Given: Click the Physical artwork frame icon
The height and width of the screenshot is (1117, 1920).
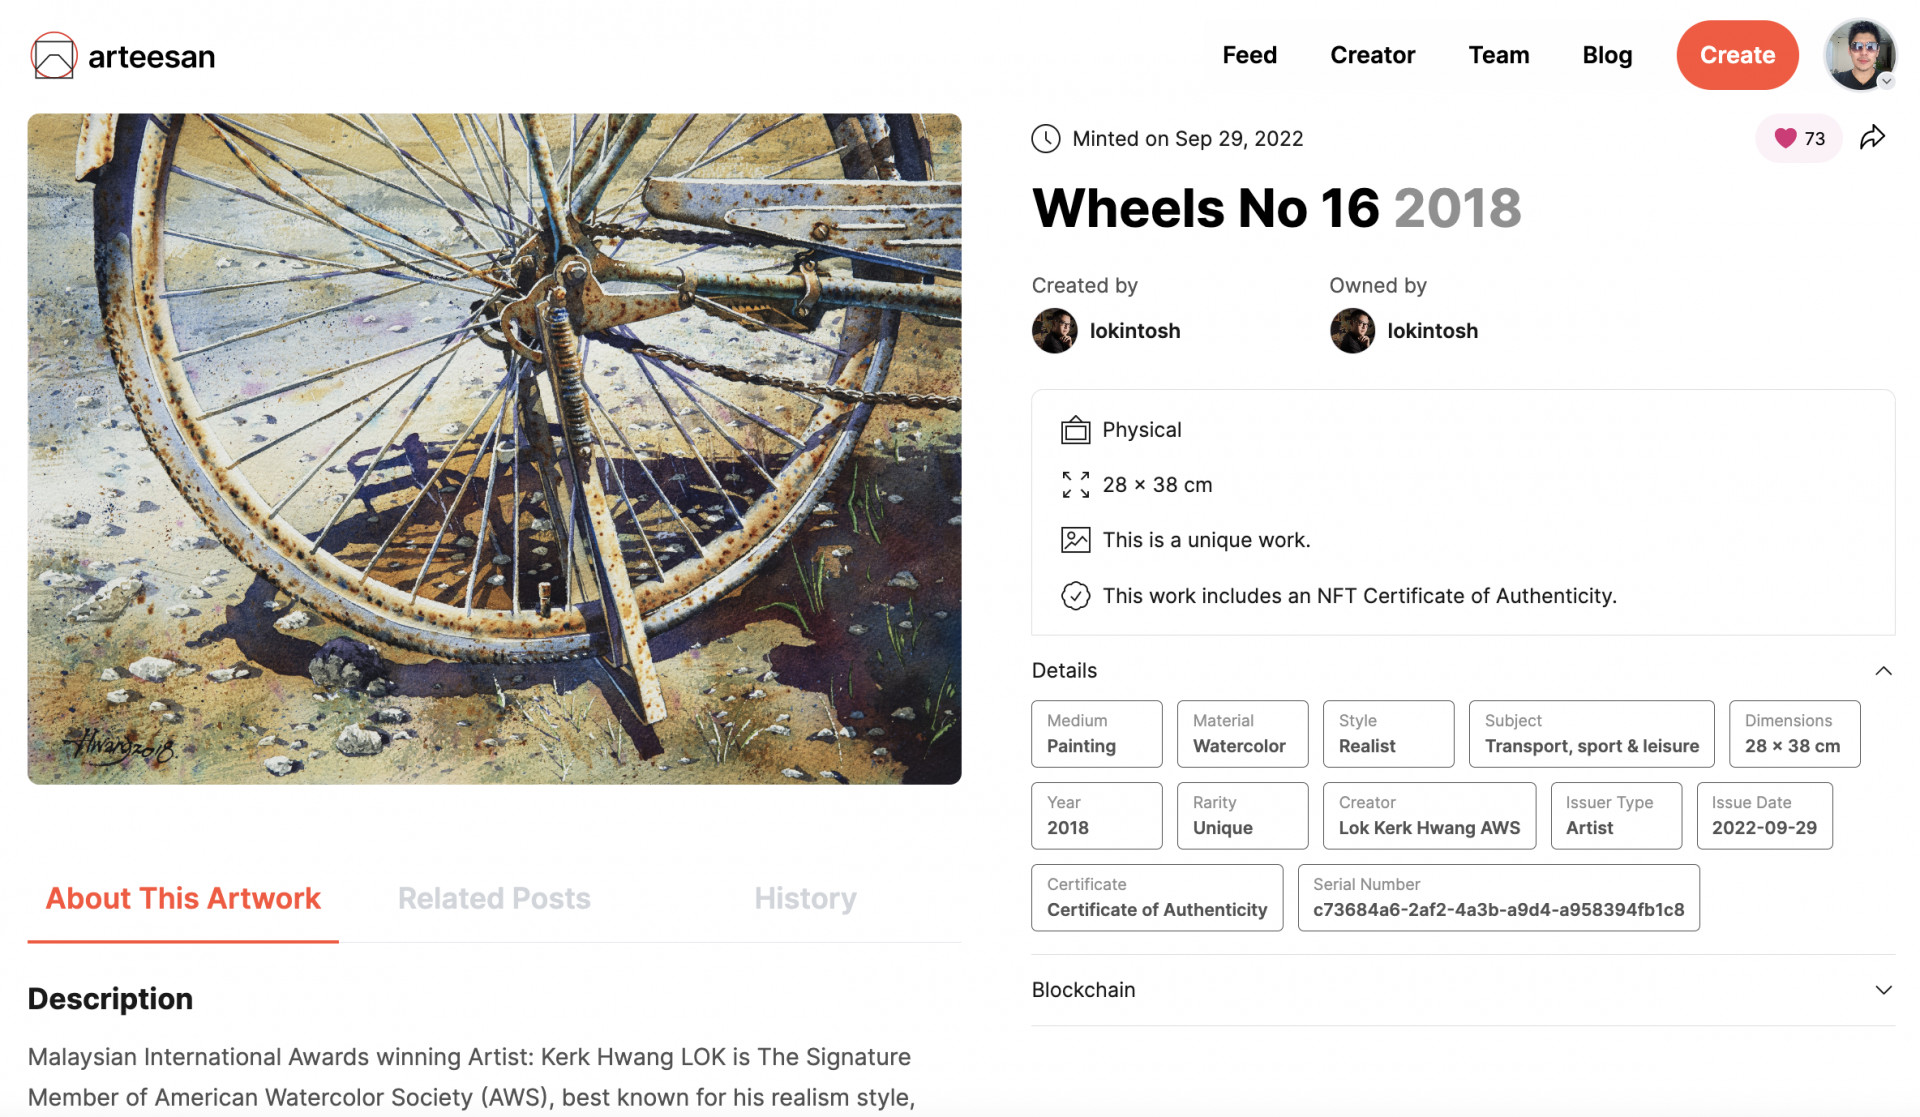Looking at the screenshot, I should [1075, 430].
